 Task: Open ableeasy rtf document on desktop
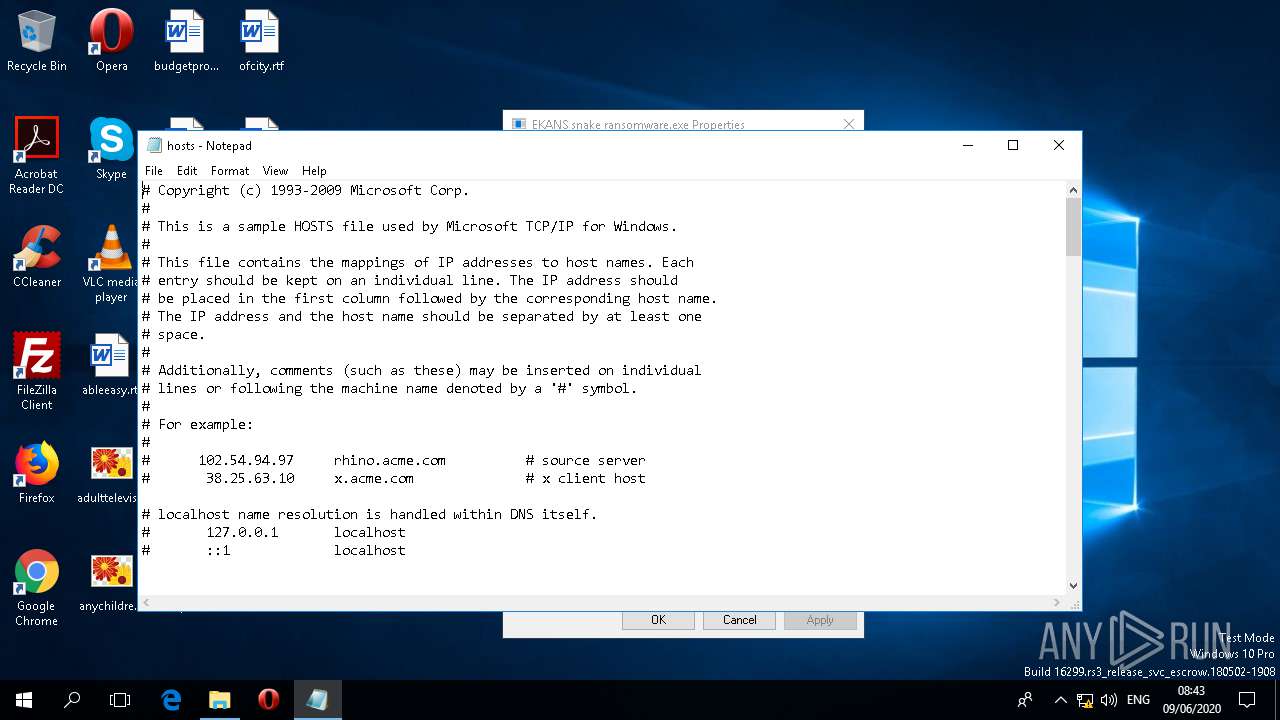[x=111, y=366]
